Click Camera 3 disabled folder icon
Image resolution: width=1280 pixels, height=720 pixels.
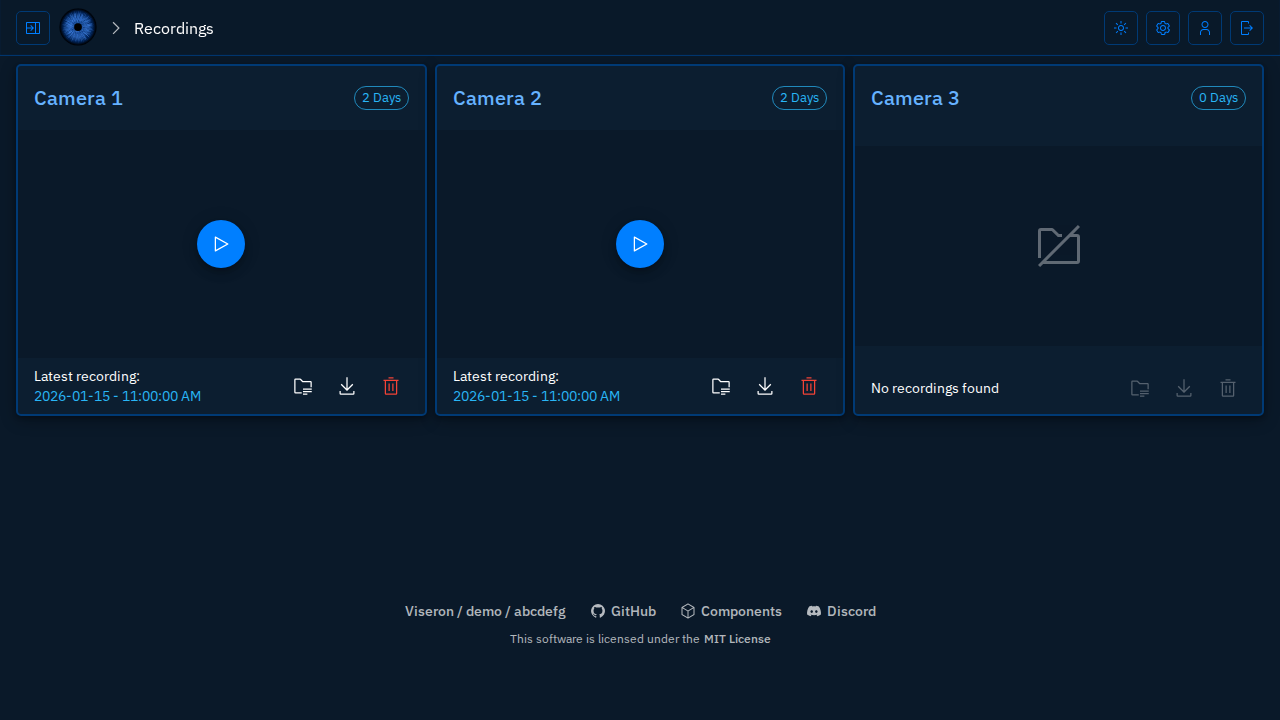click(x=1140, y=388)
